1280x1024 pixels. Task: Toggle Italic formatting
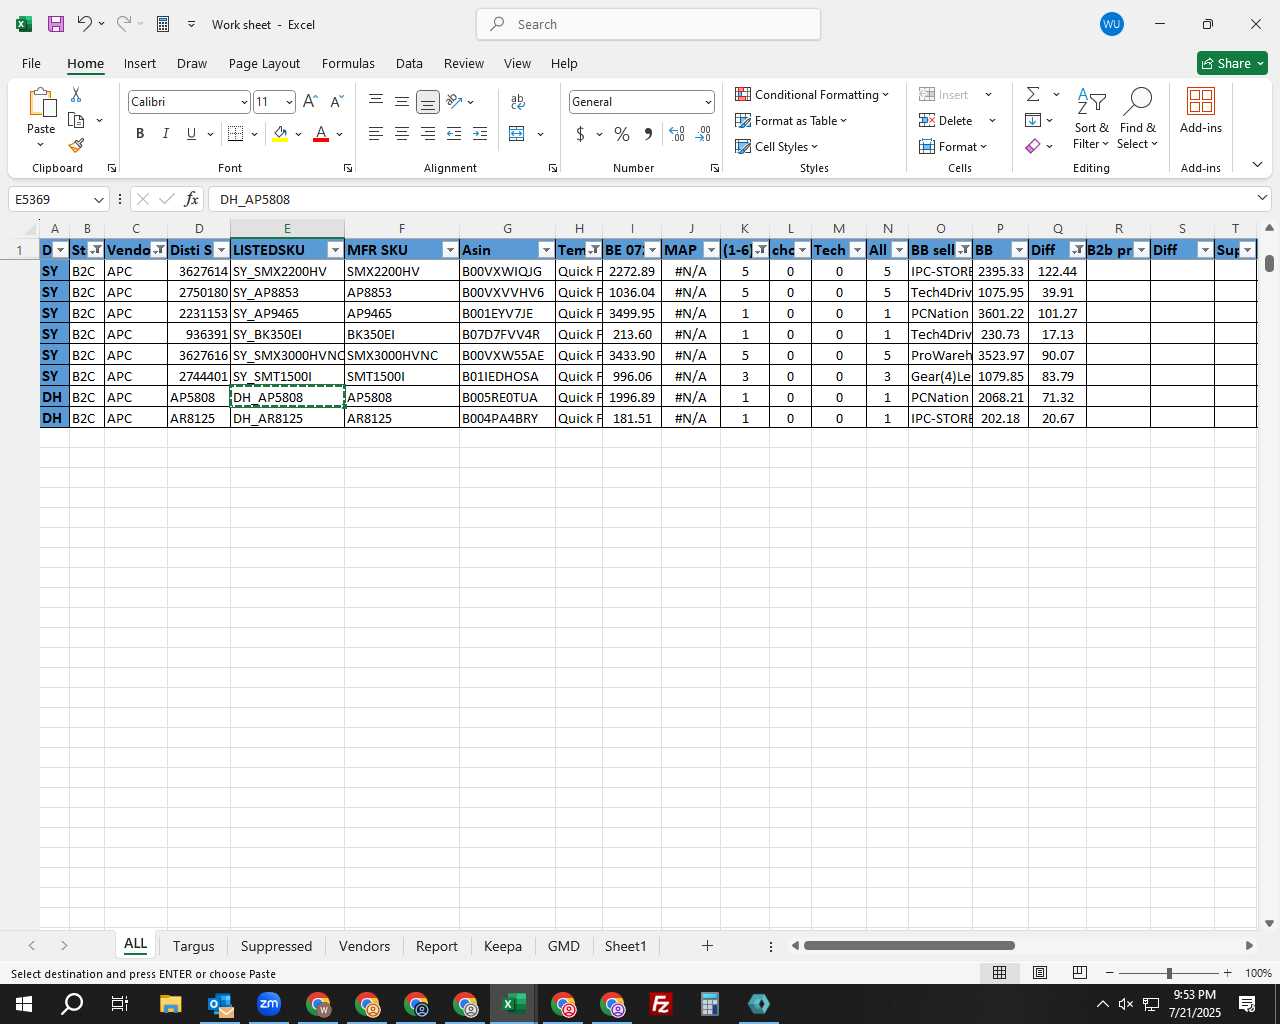tap(166, 134)
